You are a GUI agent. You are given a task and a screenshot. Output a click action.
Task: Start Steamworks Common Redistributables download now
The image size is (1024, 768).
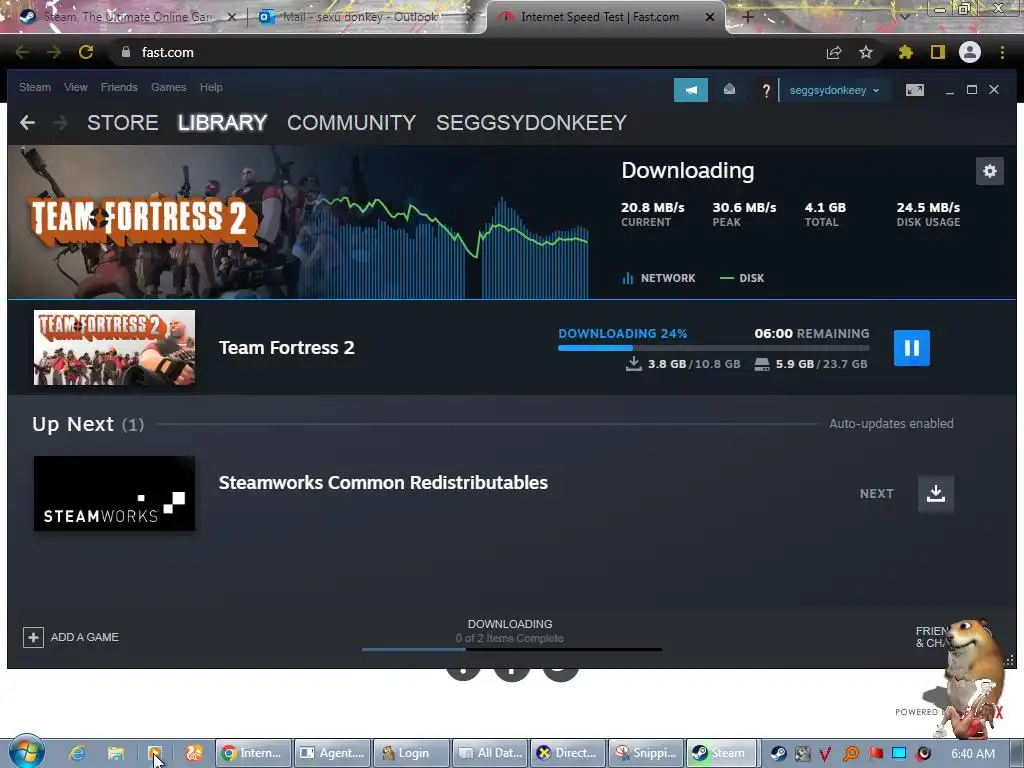(935, 493)
